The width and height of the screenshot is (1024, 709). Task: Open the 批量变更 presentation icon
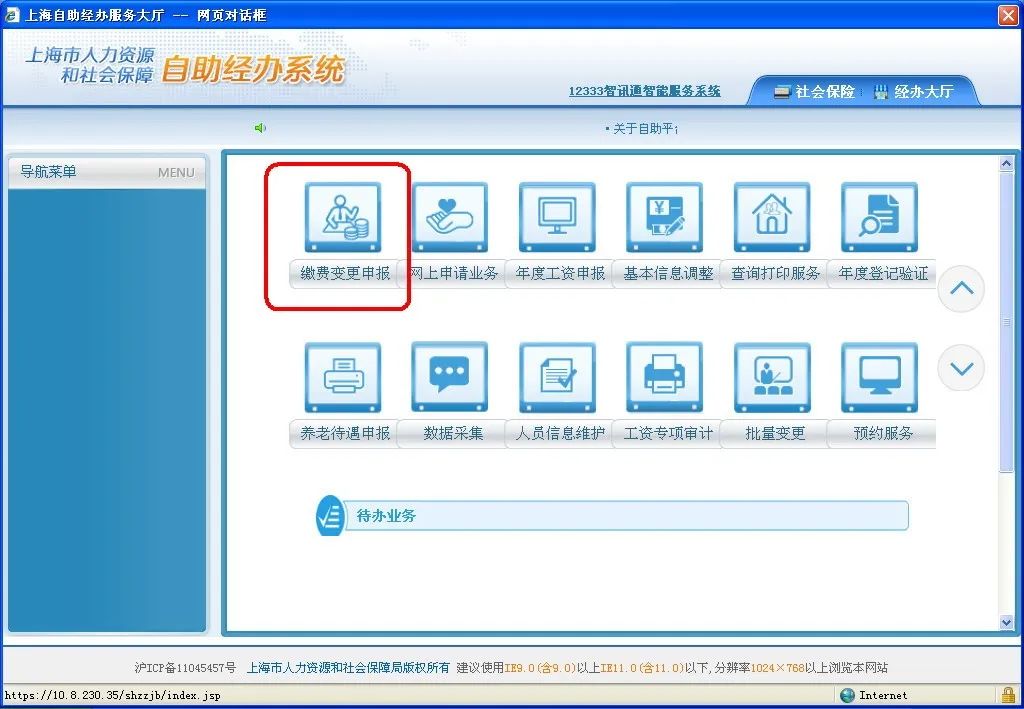pos(772,378)
